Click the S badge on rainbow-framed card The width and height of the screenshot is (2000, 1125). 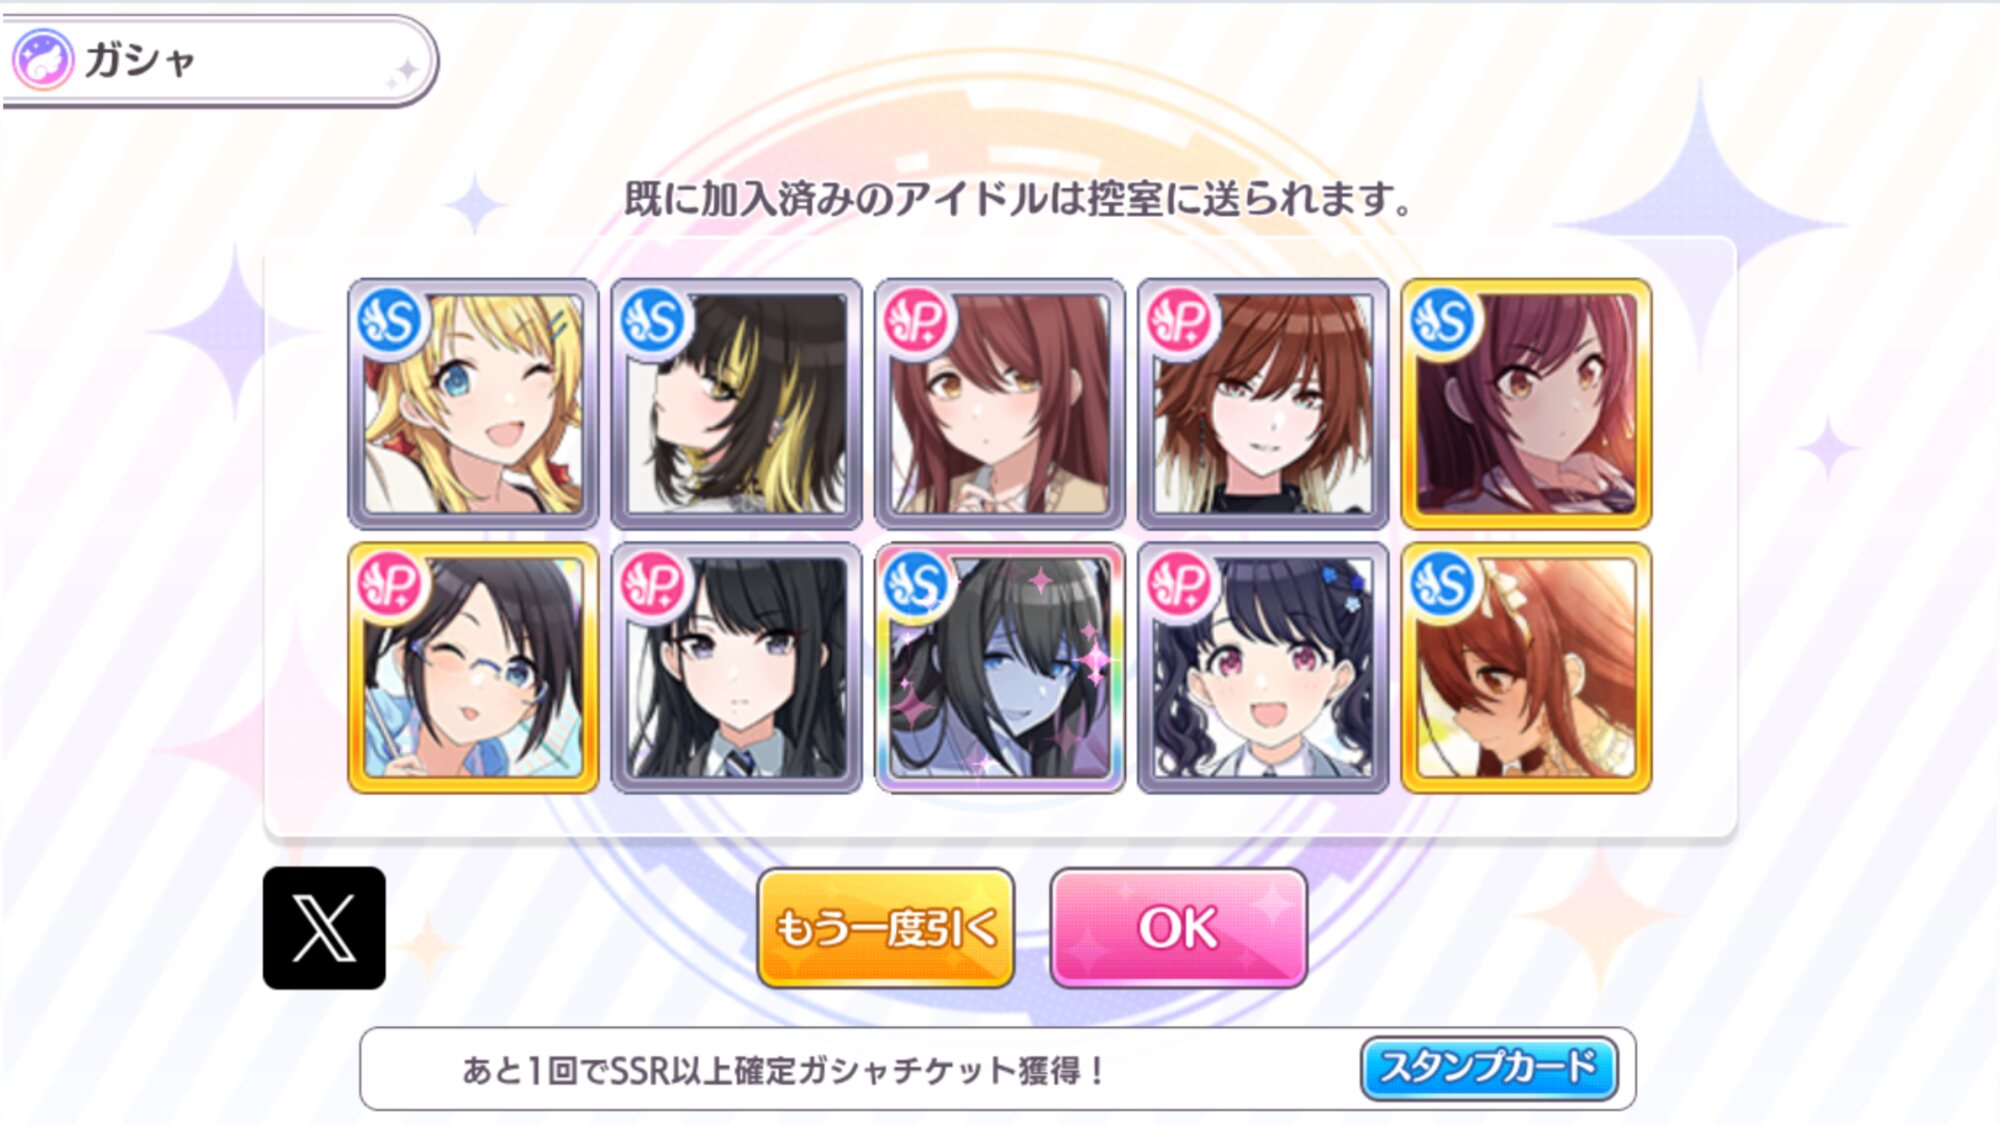pyautogui.click(x=916, y=585)
